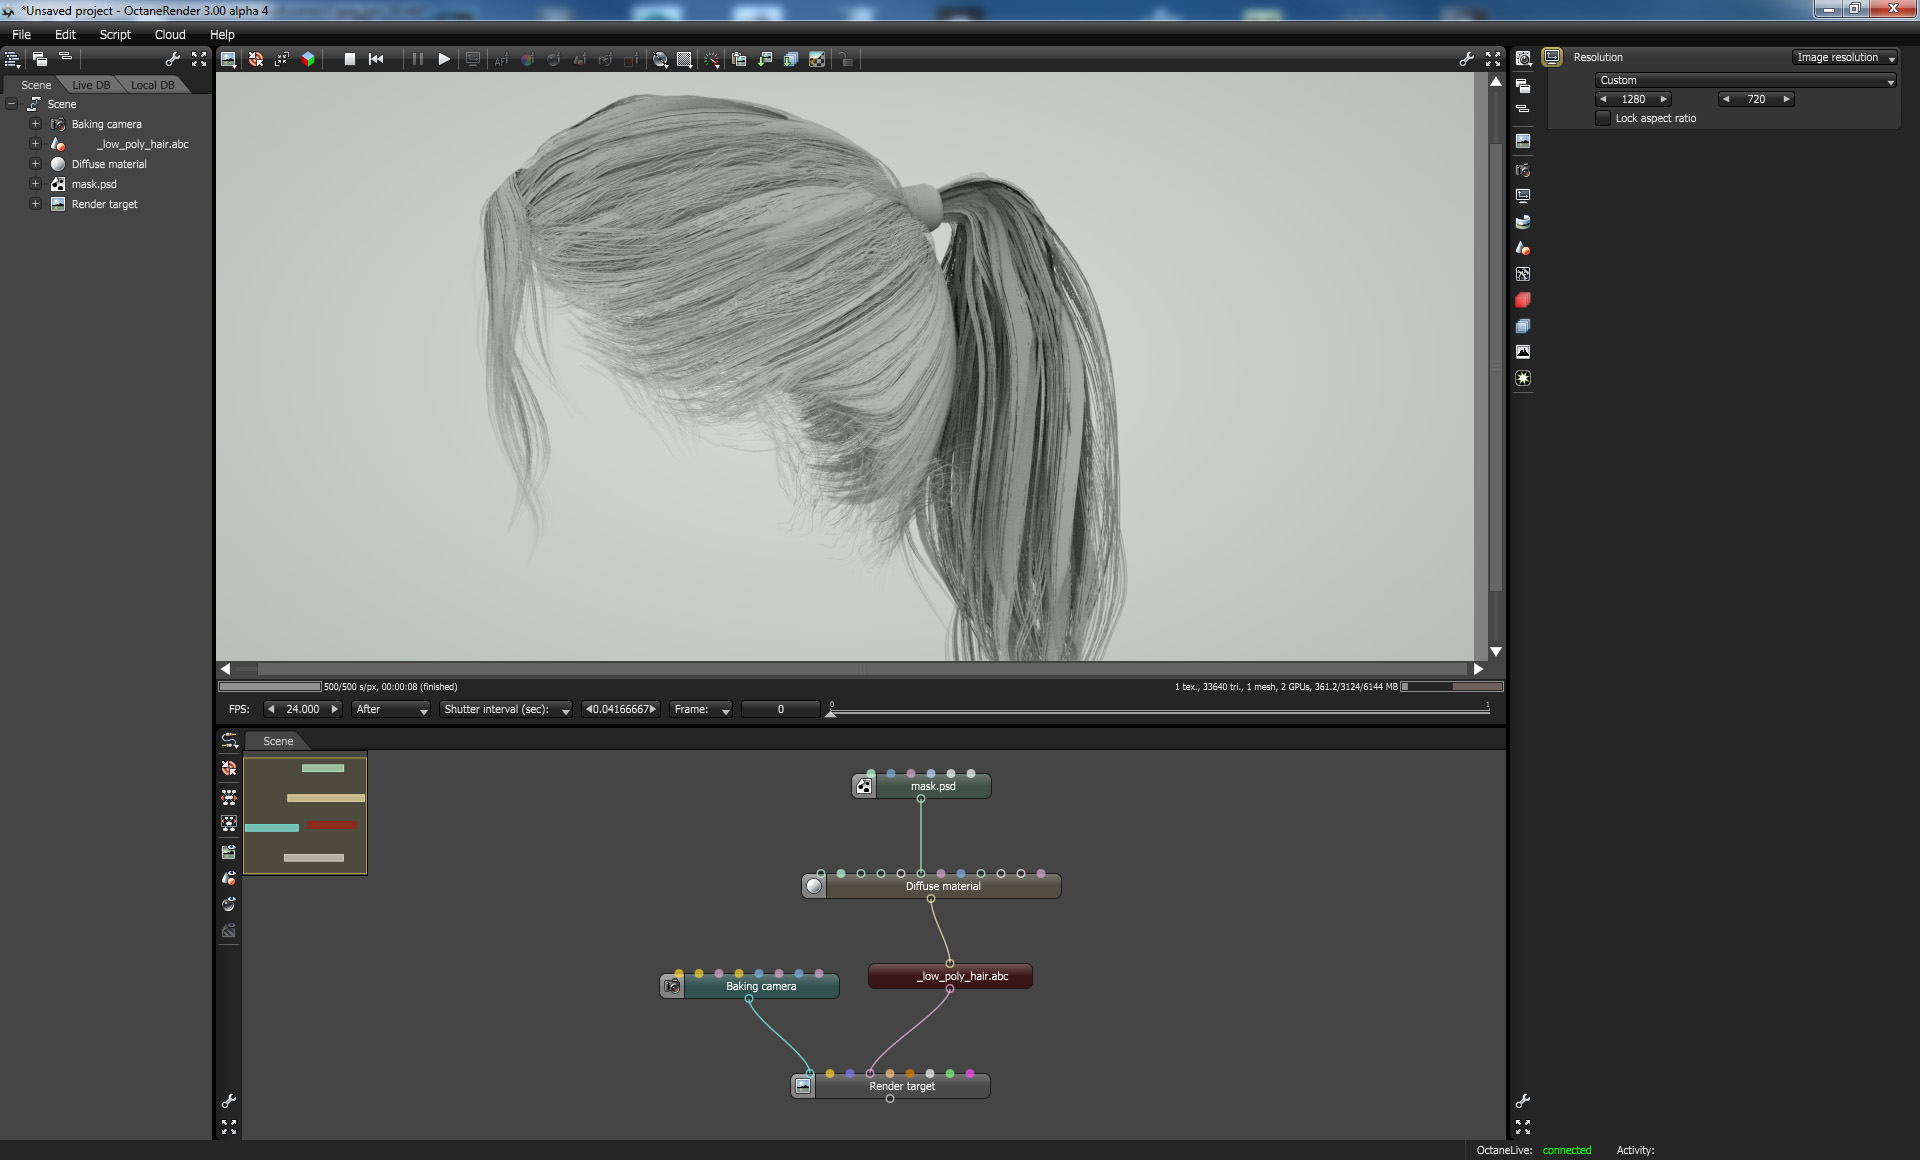Viewport: 1920px width, 1160px height.
Task: Enable Lock aspect ratio checkbox
Action: [1604, 118]
